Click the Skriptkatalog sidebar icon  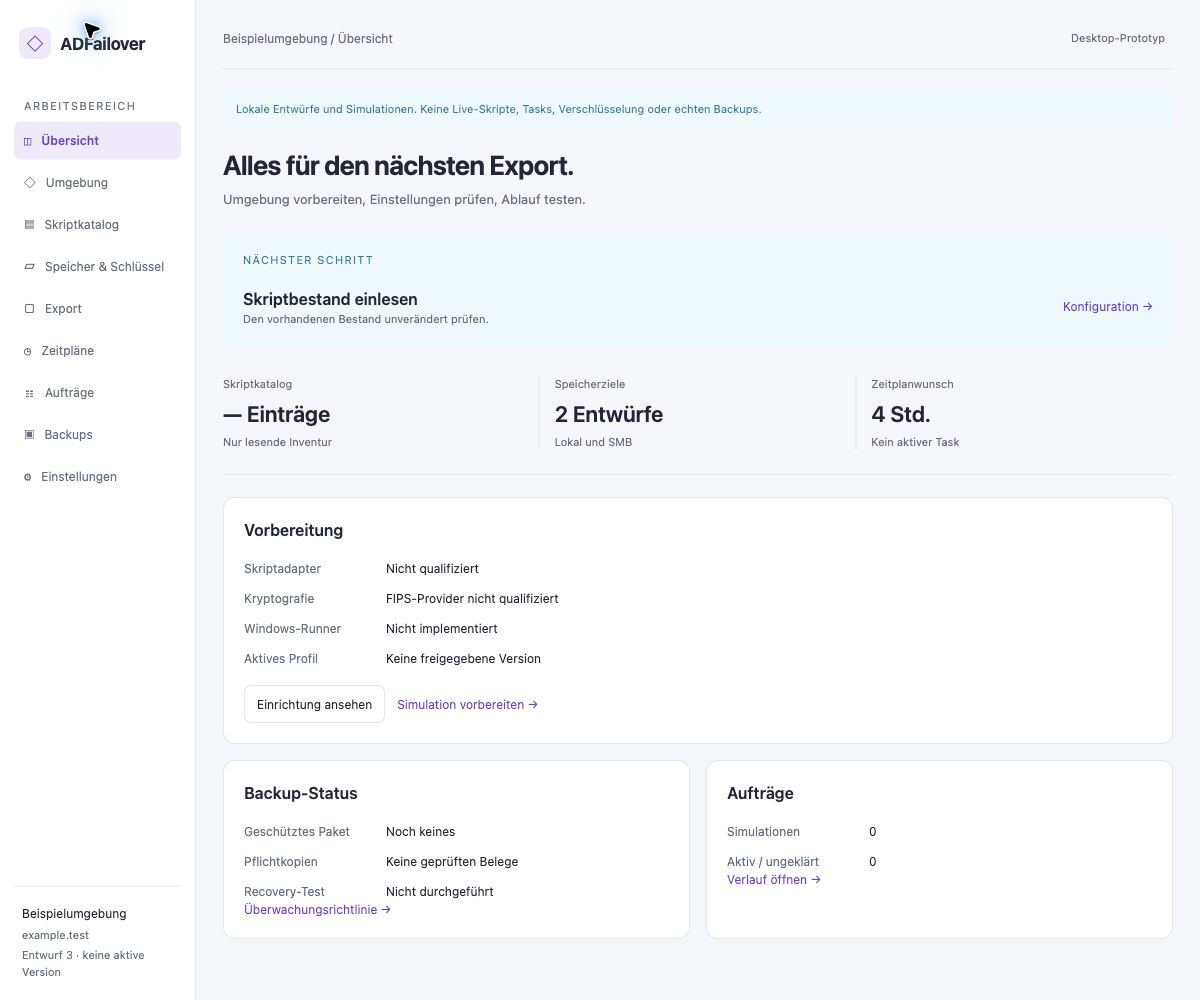(29, 225)
